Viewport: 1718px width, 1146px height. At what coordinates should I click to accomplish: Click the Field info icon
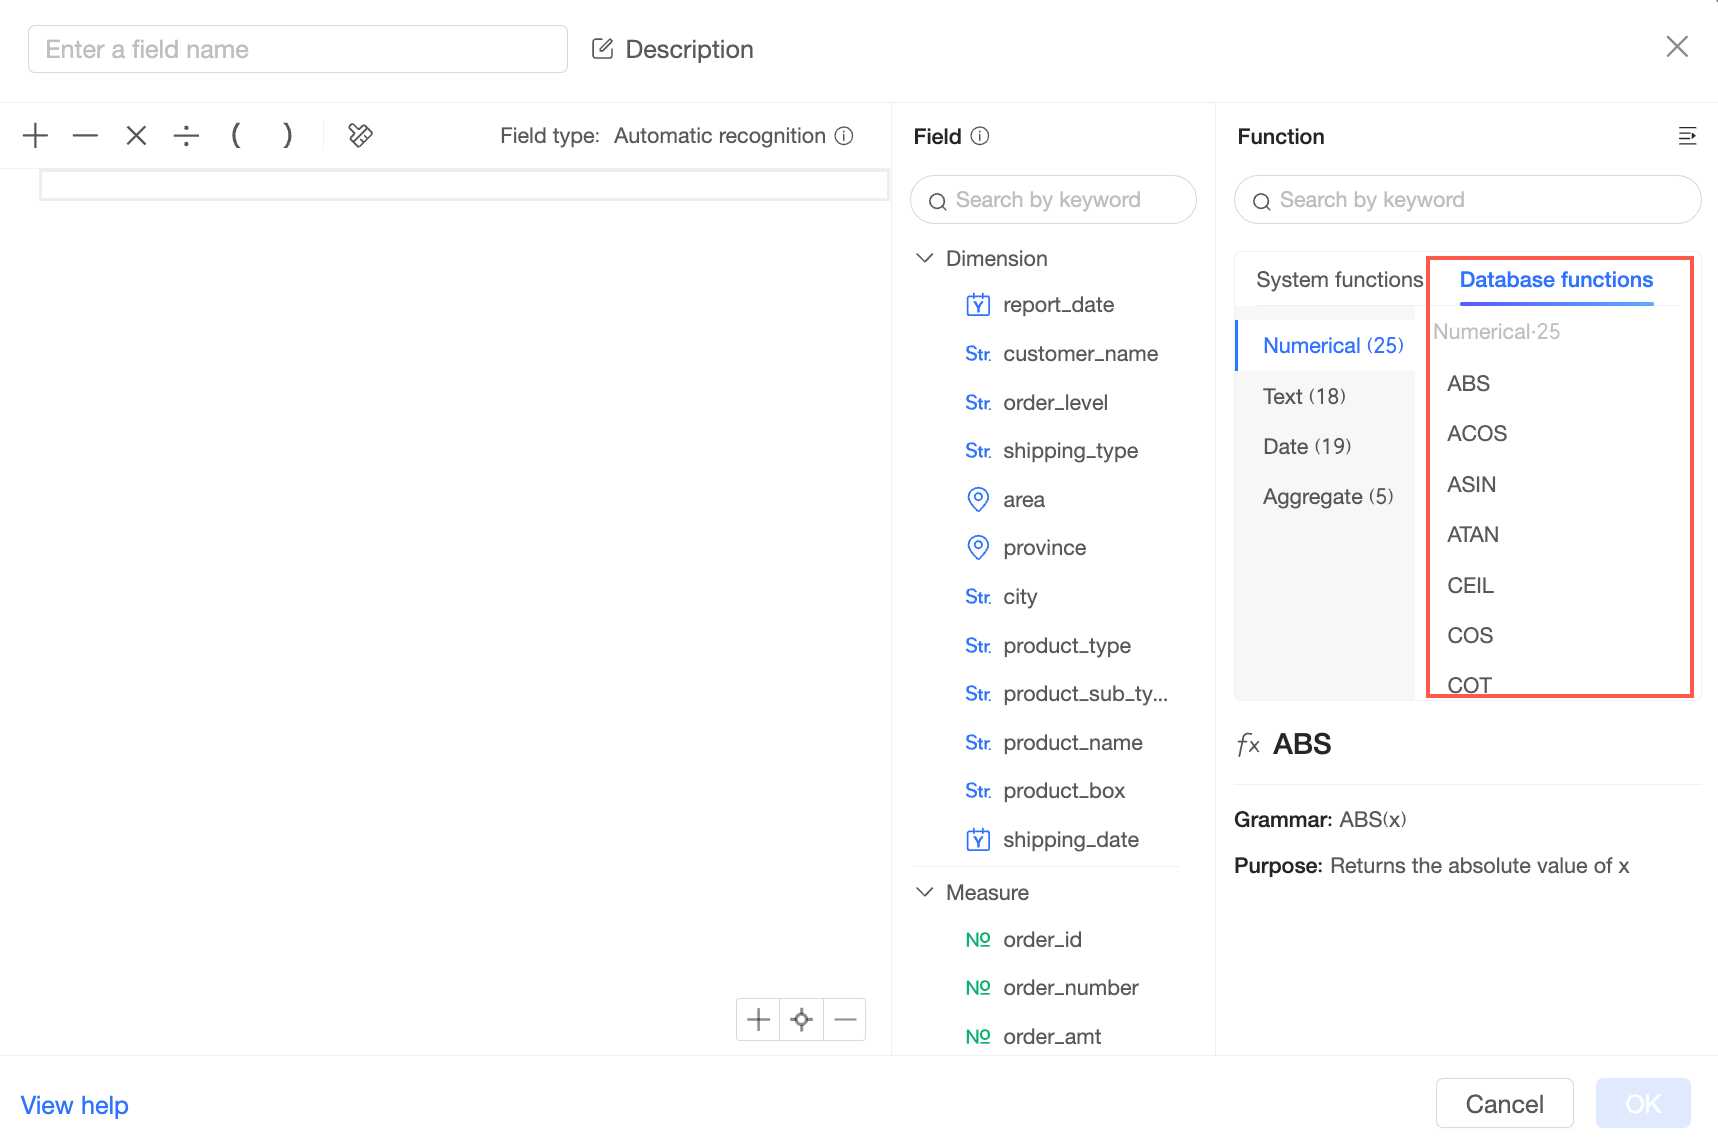tap(980, 136)
